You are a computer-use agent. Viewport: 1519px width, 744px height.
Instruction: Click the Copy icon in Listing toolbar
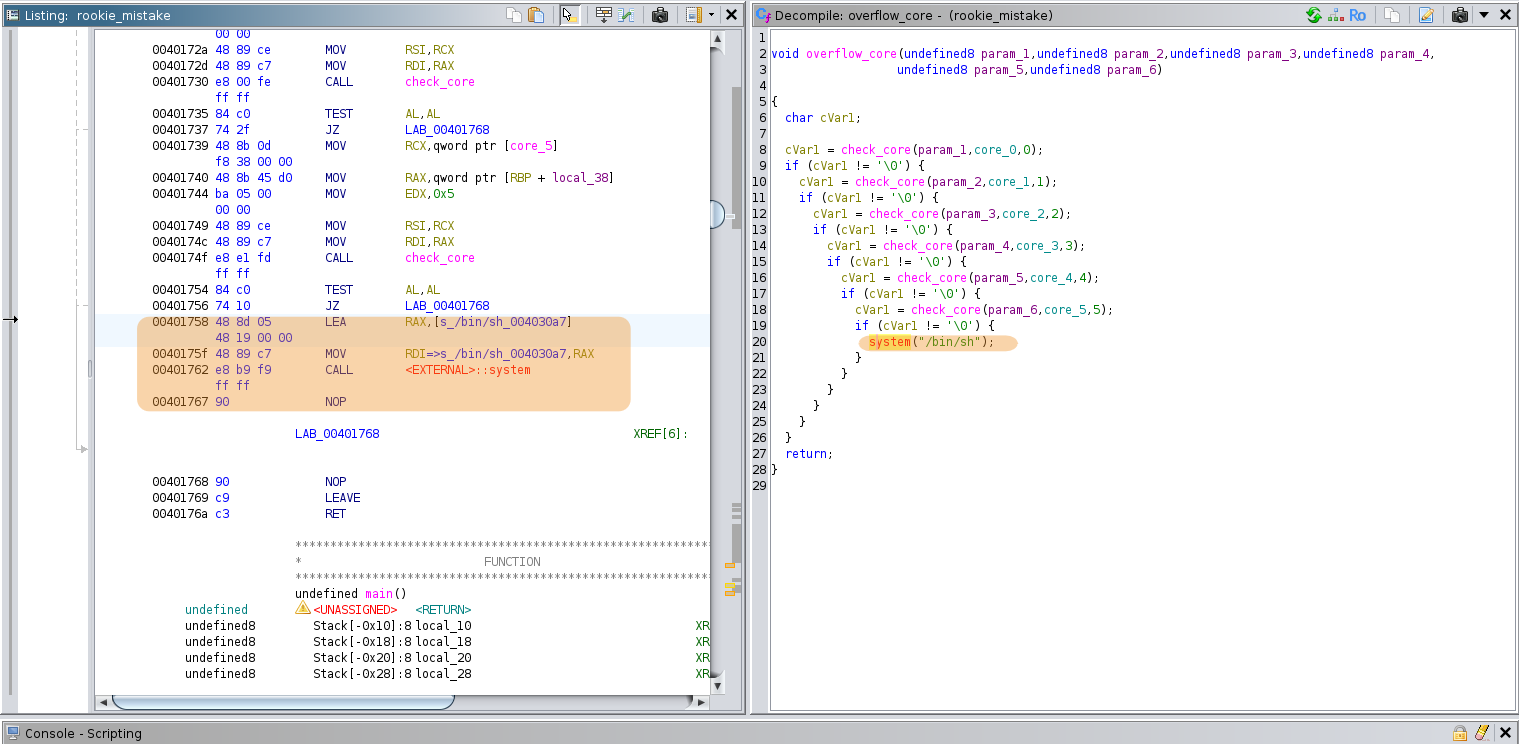pos(514,15)
